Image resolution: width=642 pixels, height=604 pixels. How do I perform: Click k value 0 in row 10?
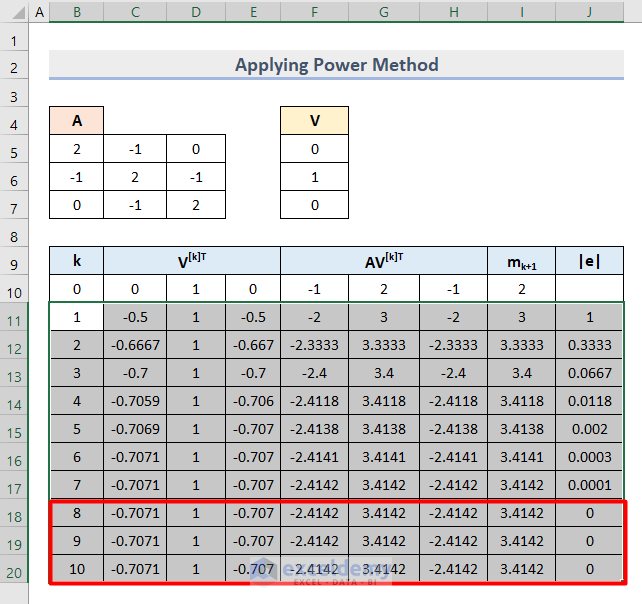click(77, 289)
